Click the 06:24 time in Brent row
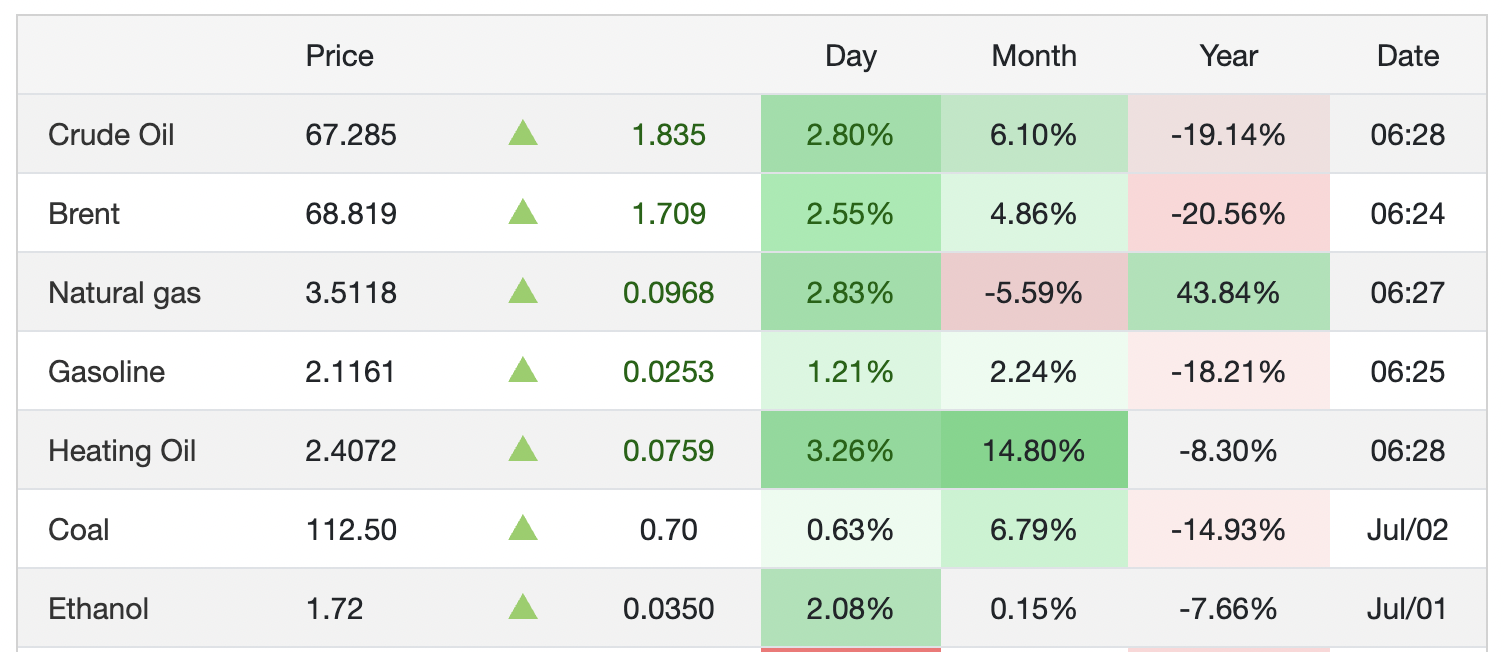The image size is (1504, 652). pyautogui.click(x=1408, y=213)
